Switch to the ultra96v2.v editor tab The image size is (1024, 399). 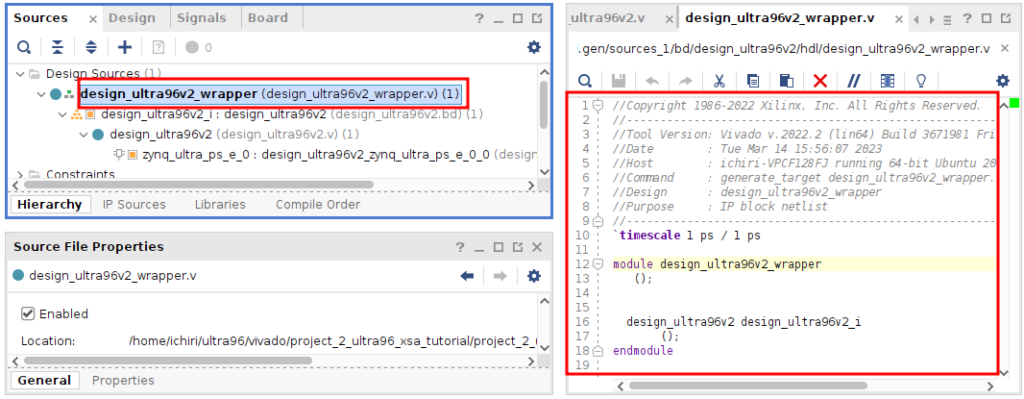coord(607,18)
